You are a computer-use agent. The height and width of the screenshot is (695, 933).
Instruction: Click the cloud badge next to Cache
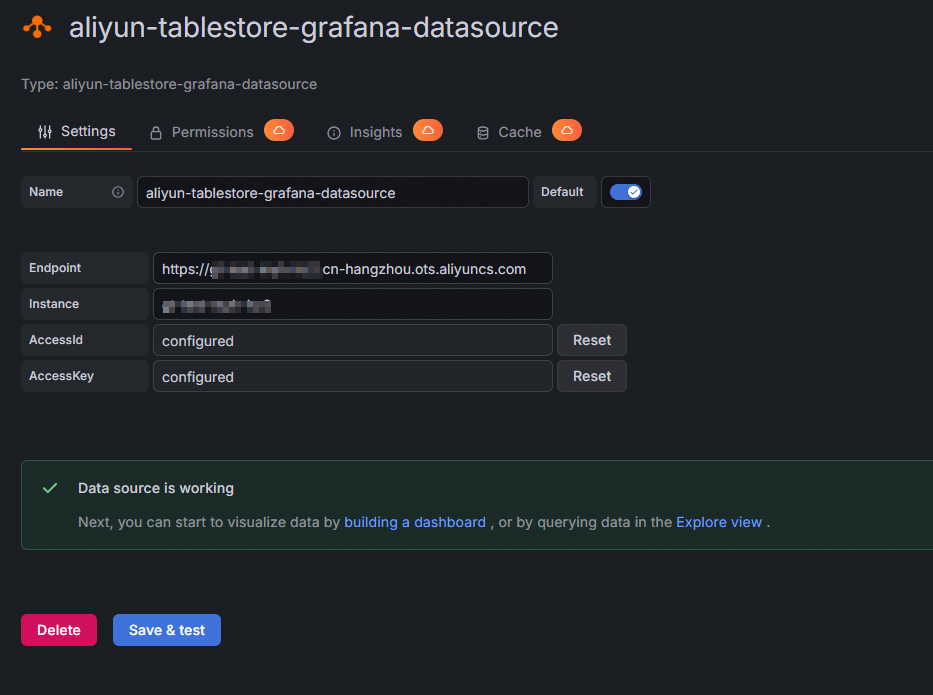tap(567, 131)
